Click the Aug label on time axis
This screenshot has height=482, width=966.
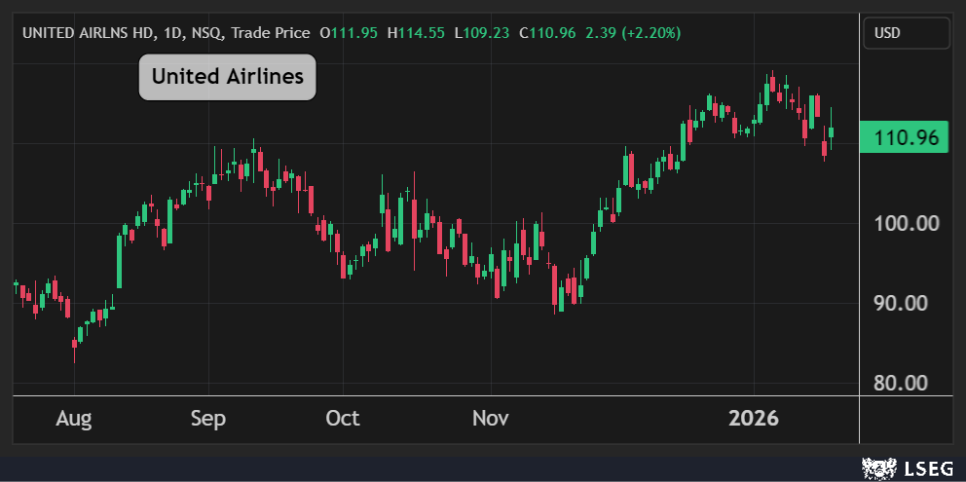click(x=73, y=418)
